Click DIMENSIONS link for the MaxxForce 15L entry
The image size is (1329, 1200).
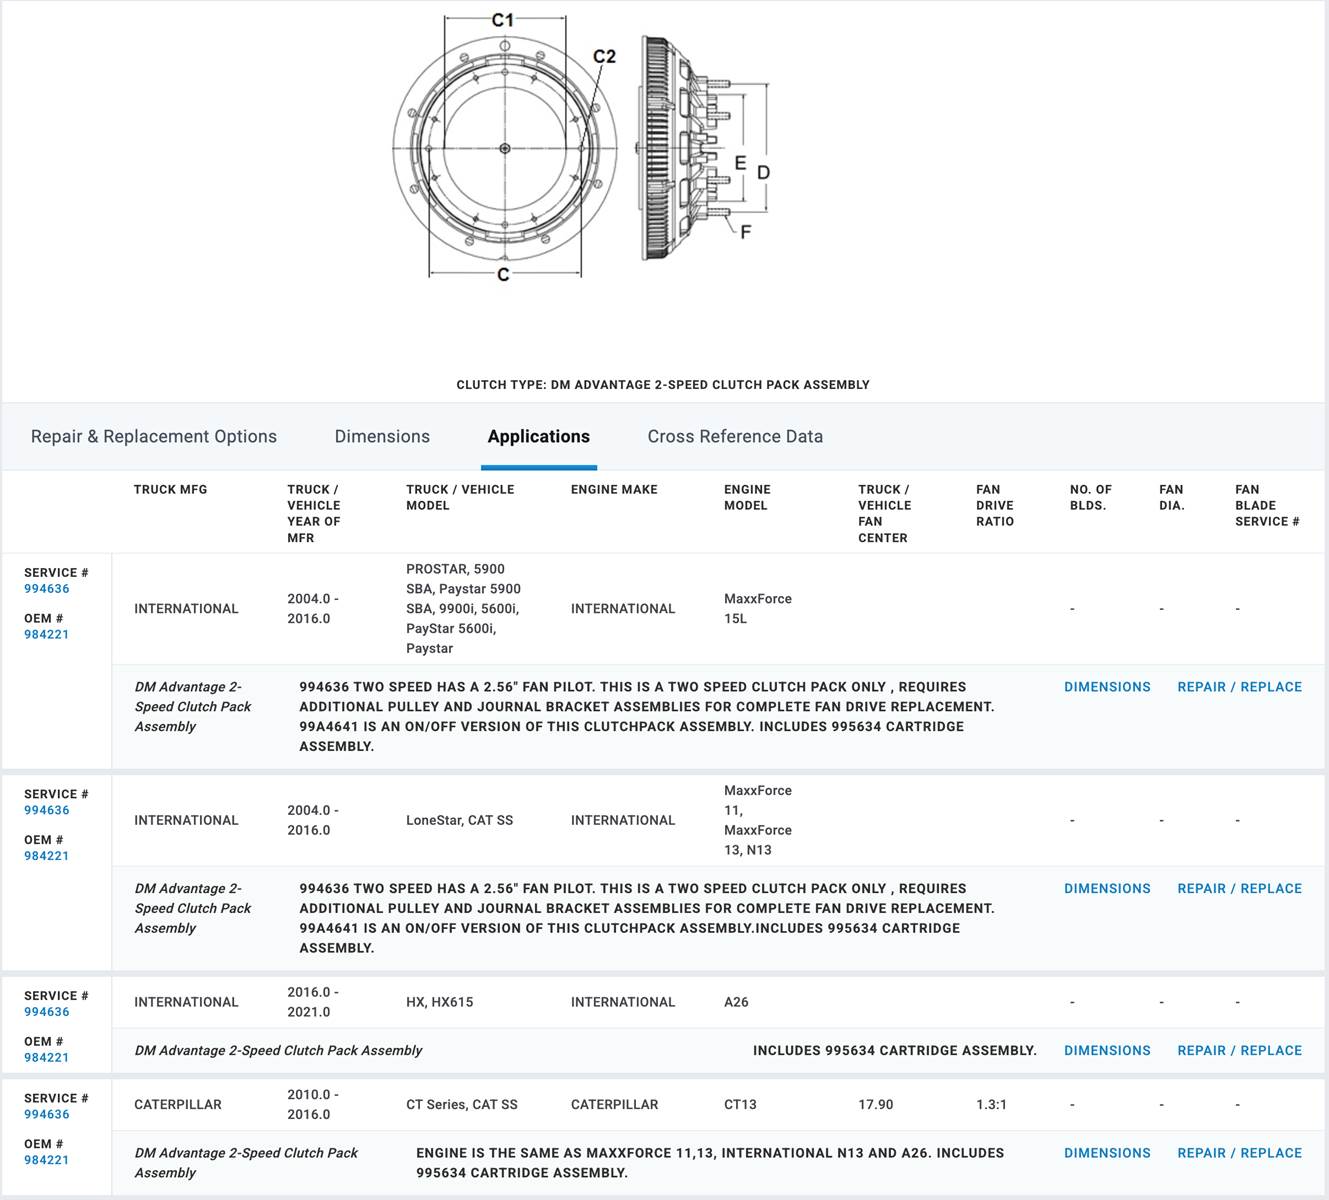1107,687
